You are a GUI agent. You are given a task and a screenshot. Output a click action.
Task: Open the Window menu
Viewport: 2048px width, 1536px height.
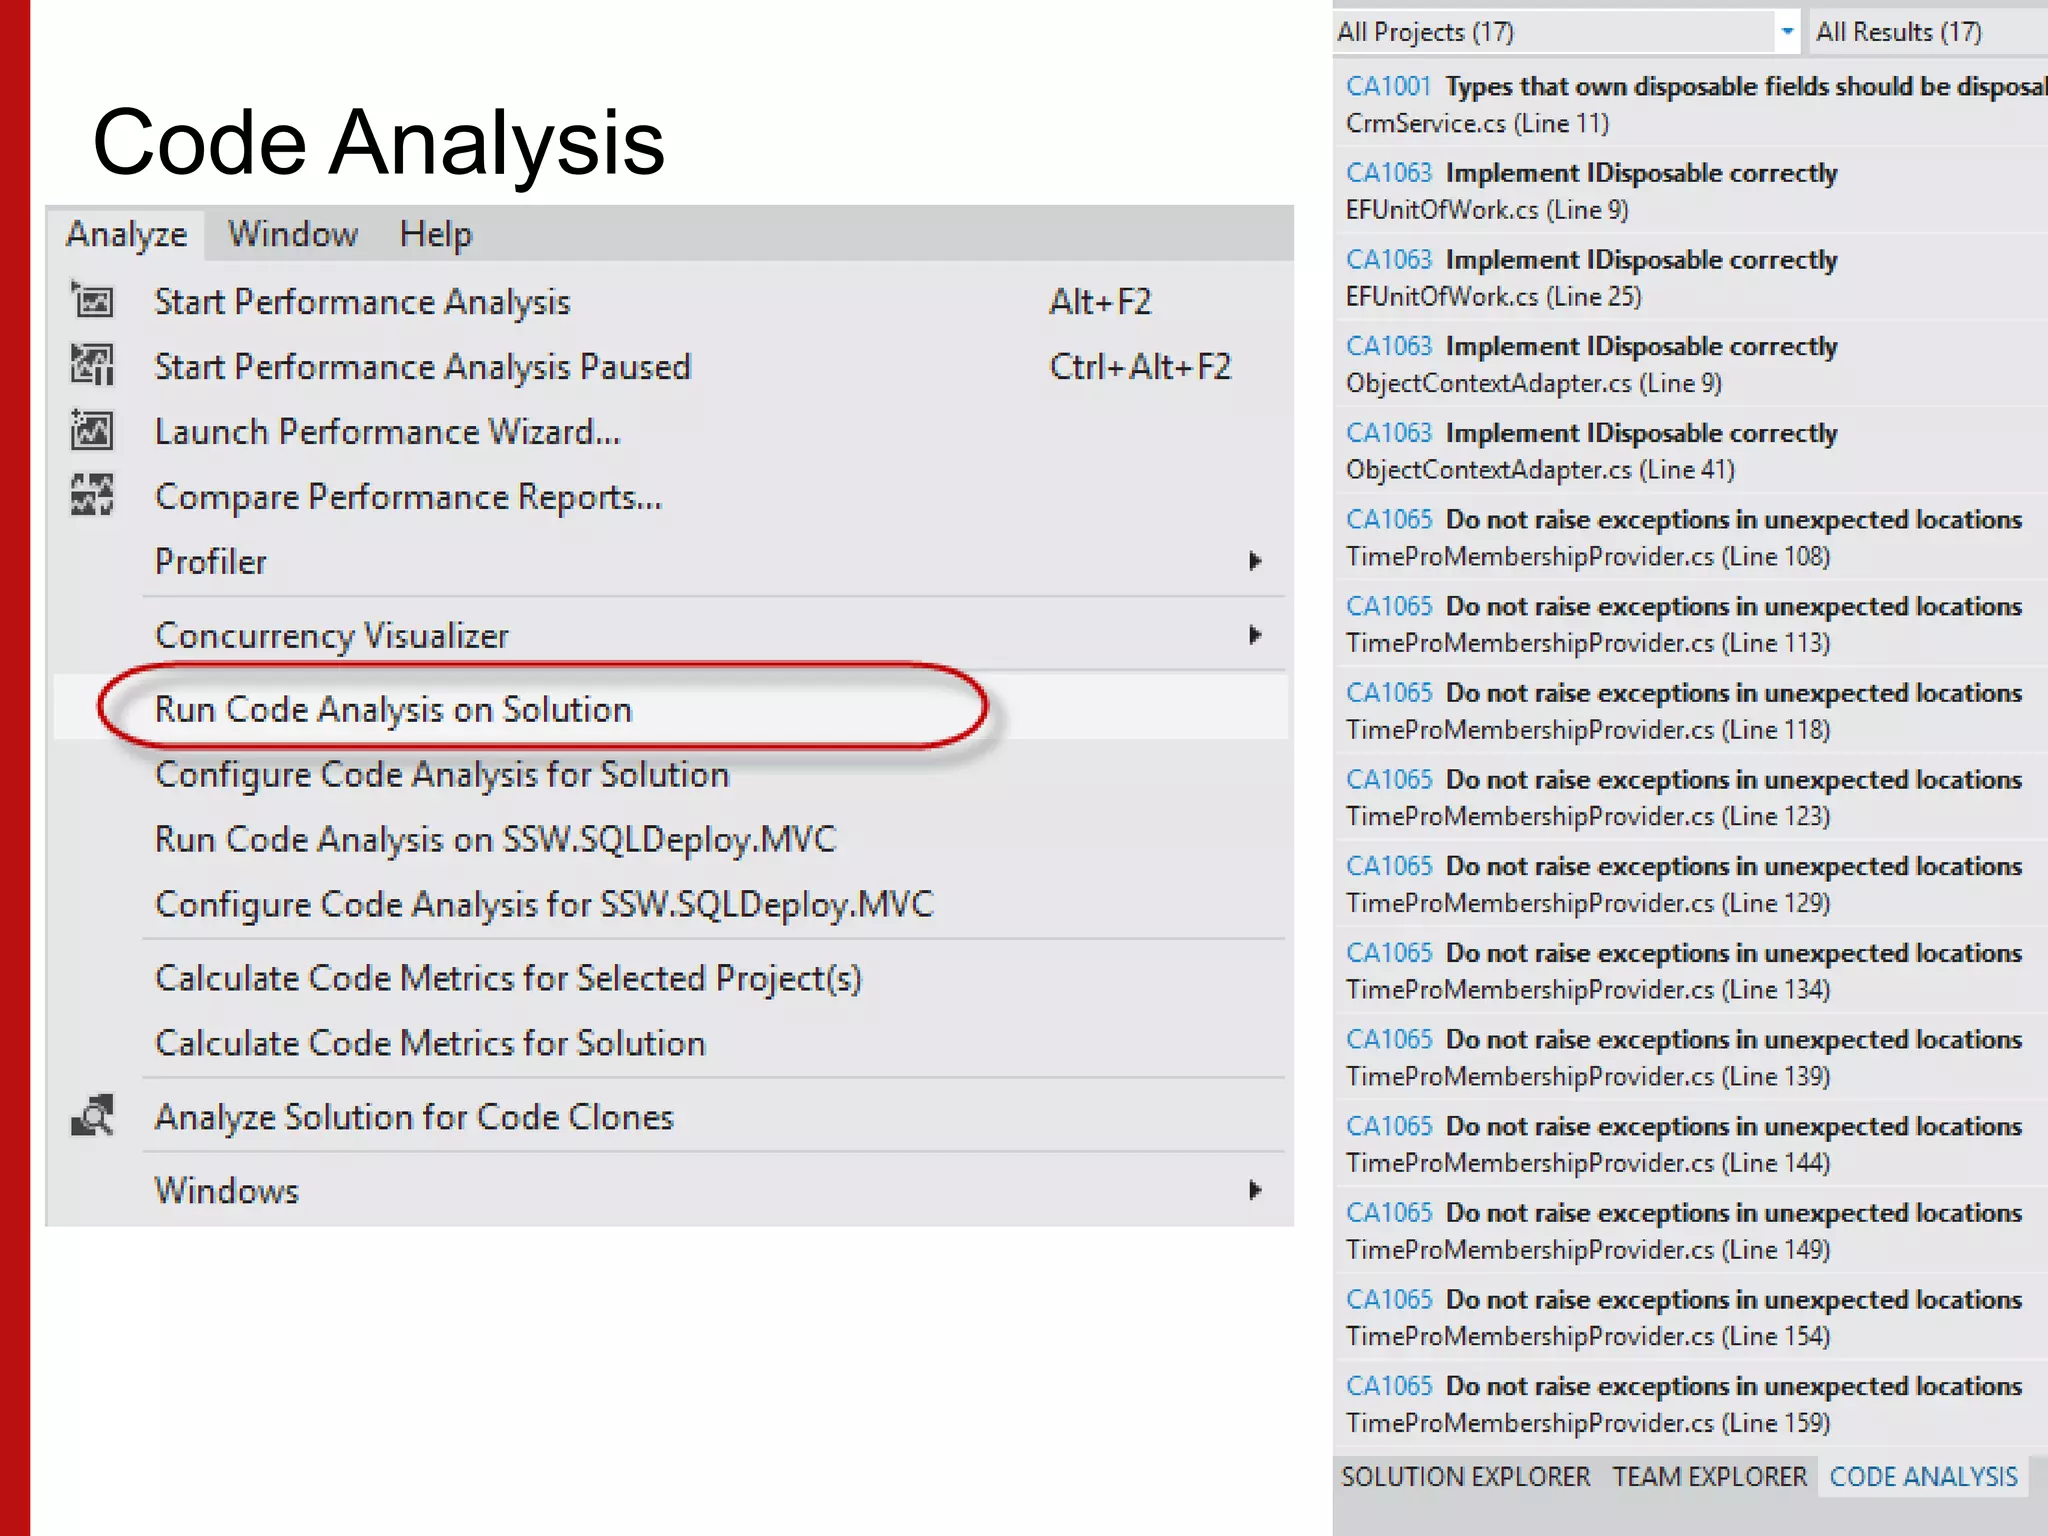[x=292, y=234]
